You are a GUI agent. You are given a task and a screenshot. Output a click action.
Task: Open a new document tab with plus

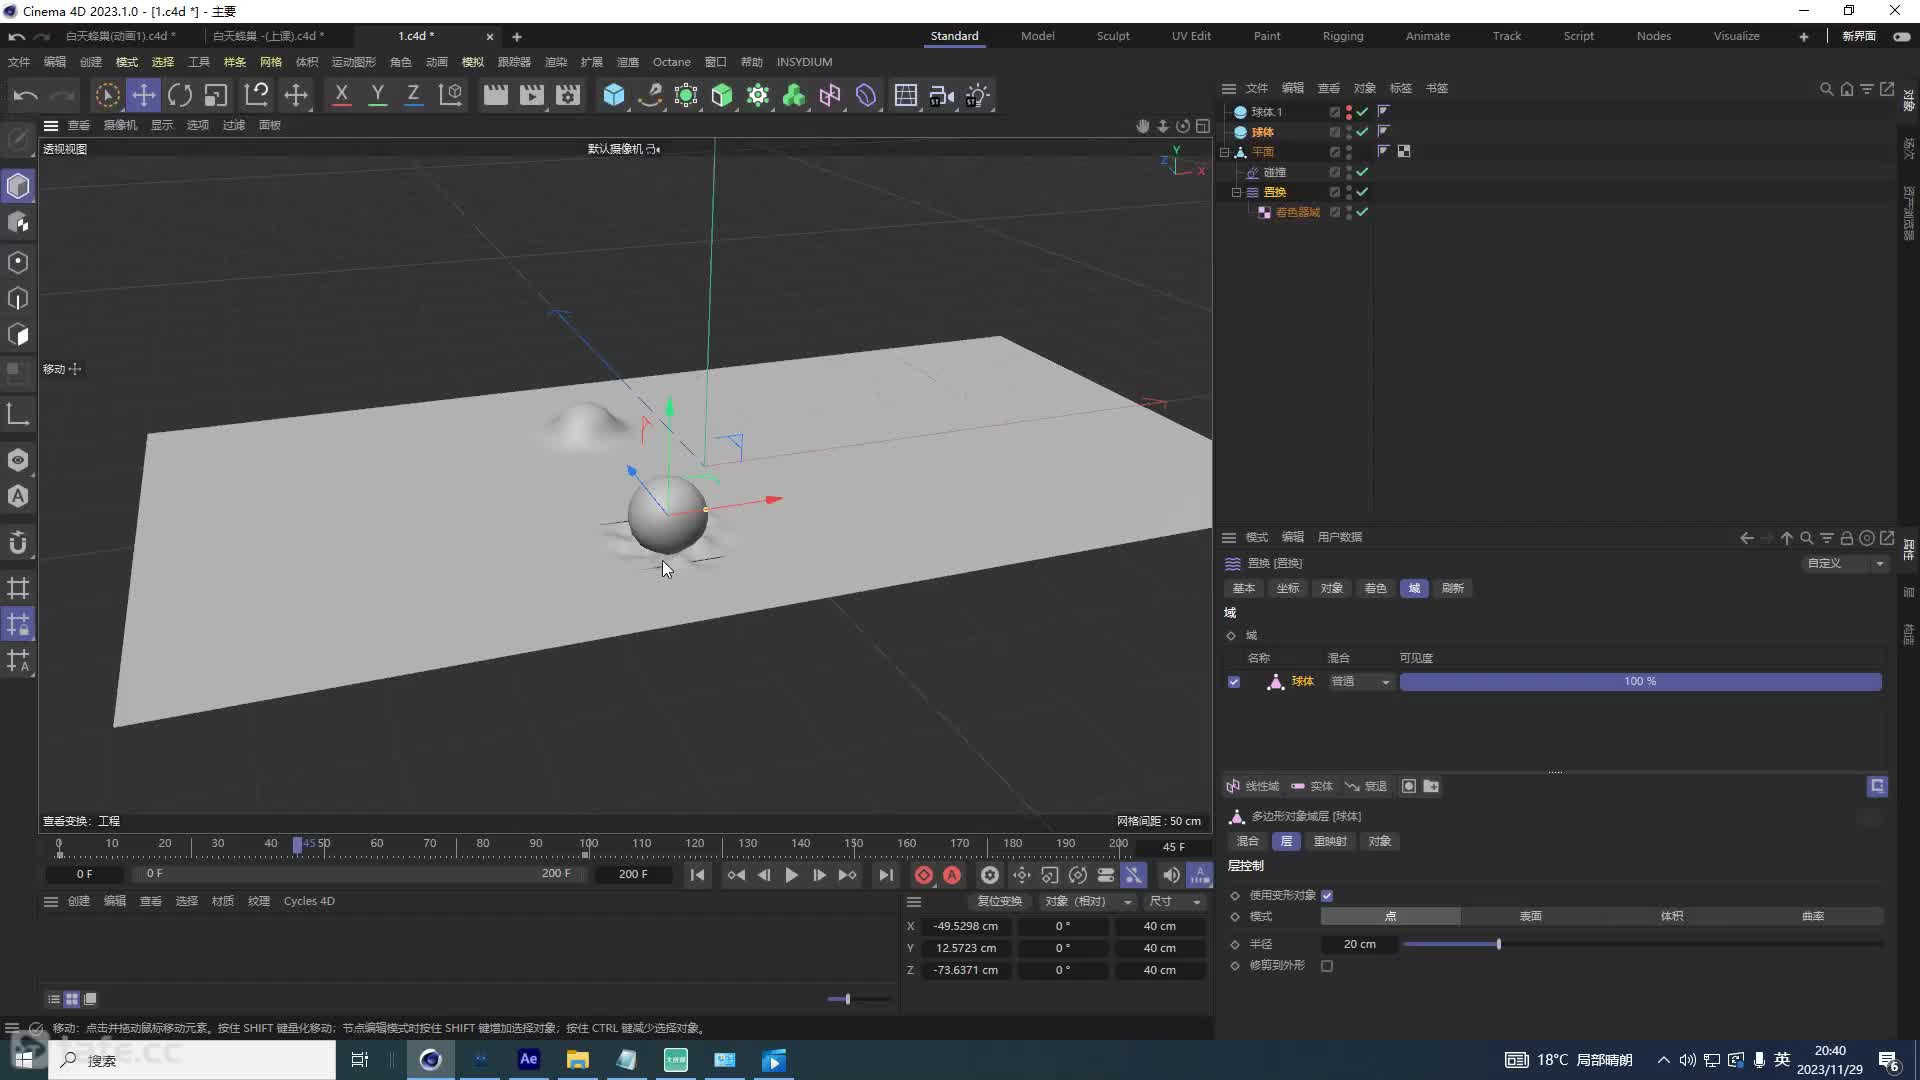pos(517,37)
